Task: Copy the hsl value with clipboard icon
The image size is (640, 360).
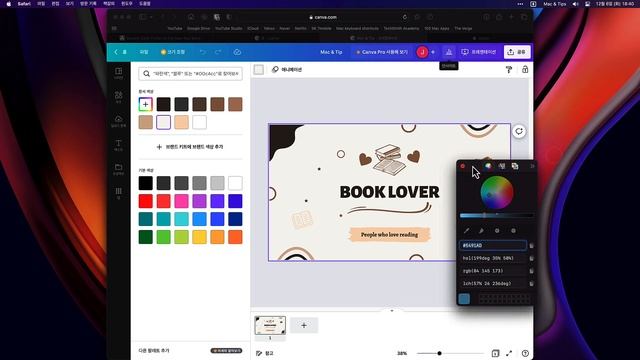Action: [531, 258]
